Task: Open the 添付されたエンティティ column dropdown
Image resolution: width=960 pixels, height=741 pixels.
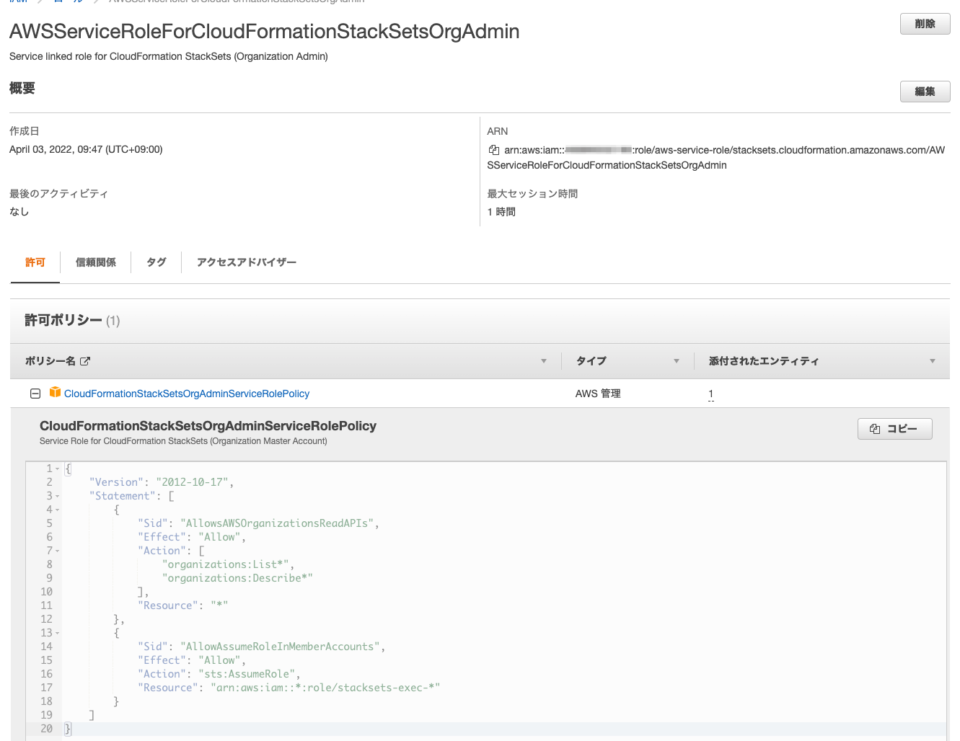Action: coord(931,361)
